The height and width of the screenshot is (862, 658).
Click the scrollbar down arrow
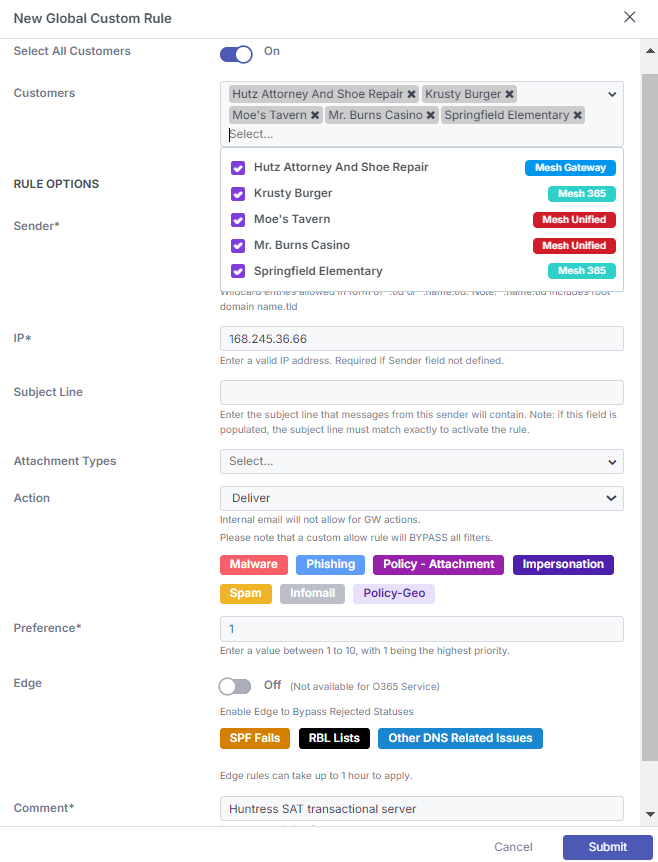[650, 814]
